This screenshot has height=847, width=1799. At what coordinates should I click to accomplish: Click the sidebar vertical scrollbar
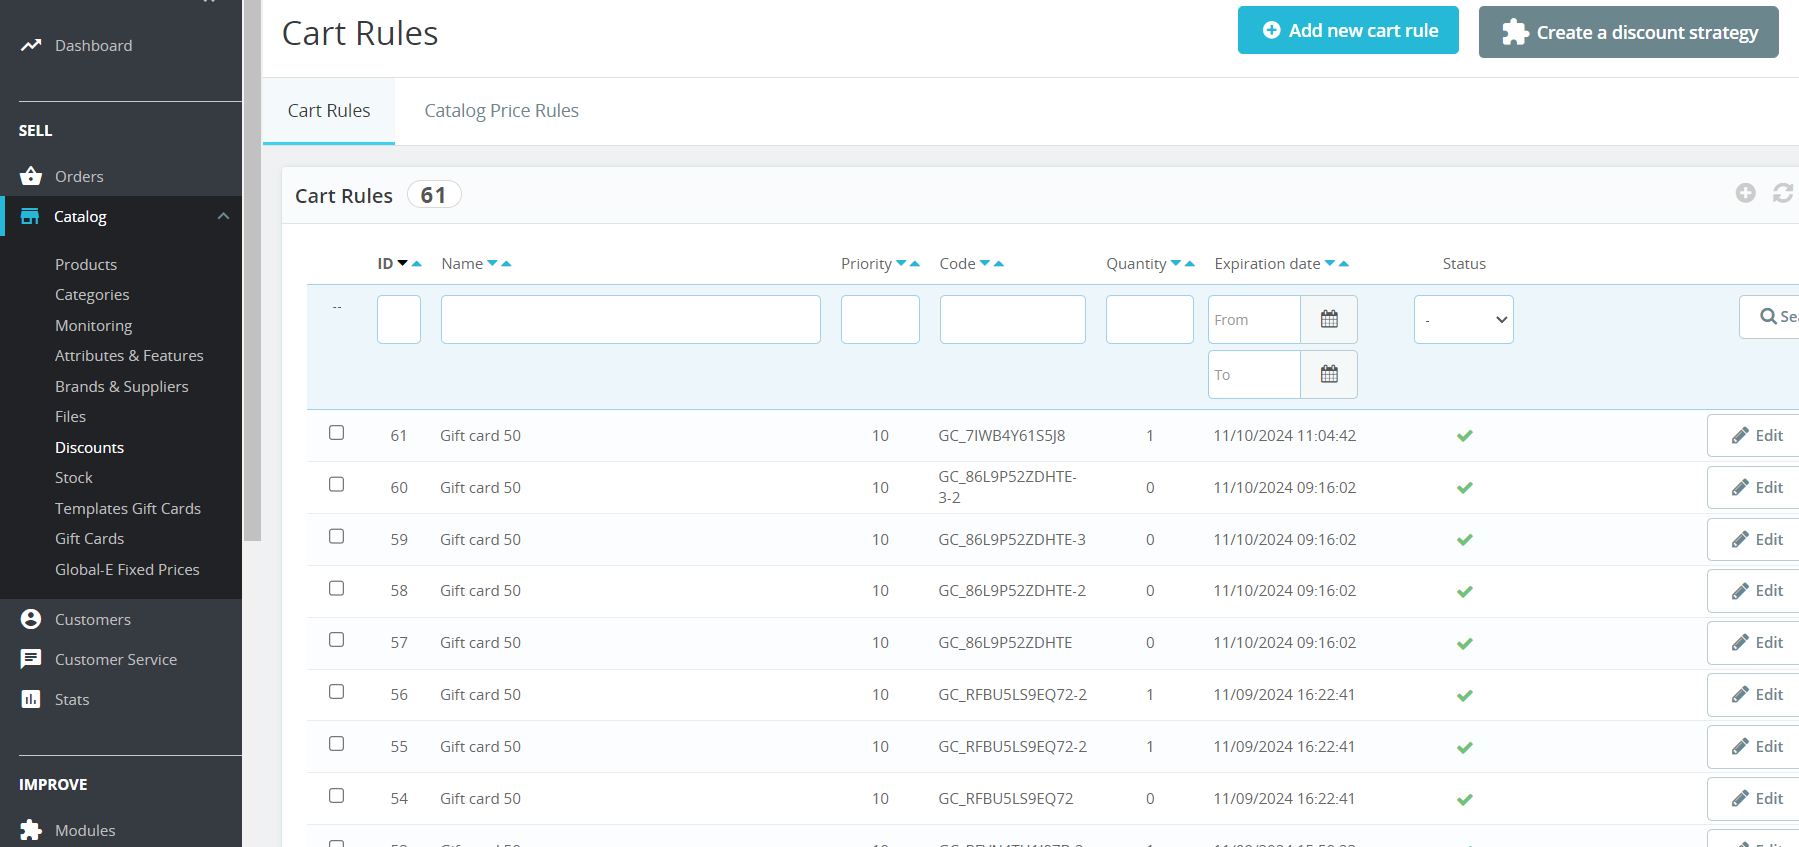tap(252, 300)
